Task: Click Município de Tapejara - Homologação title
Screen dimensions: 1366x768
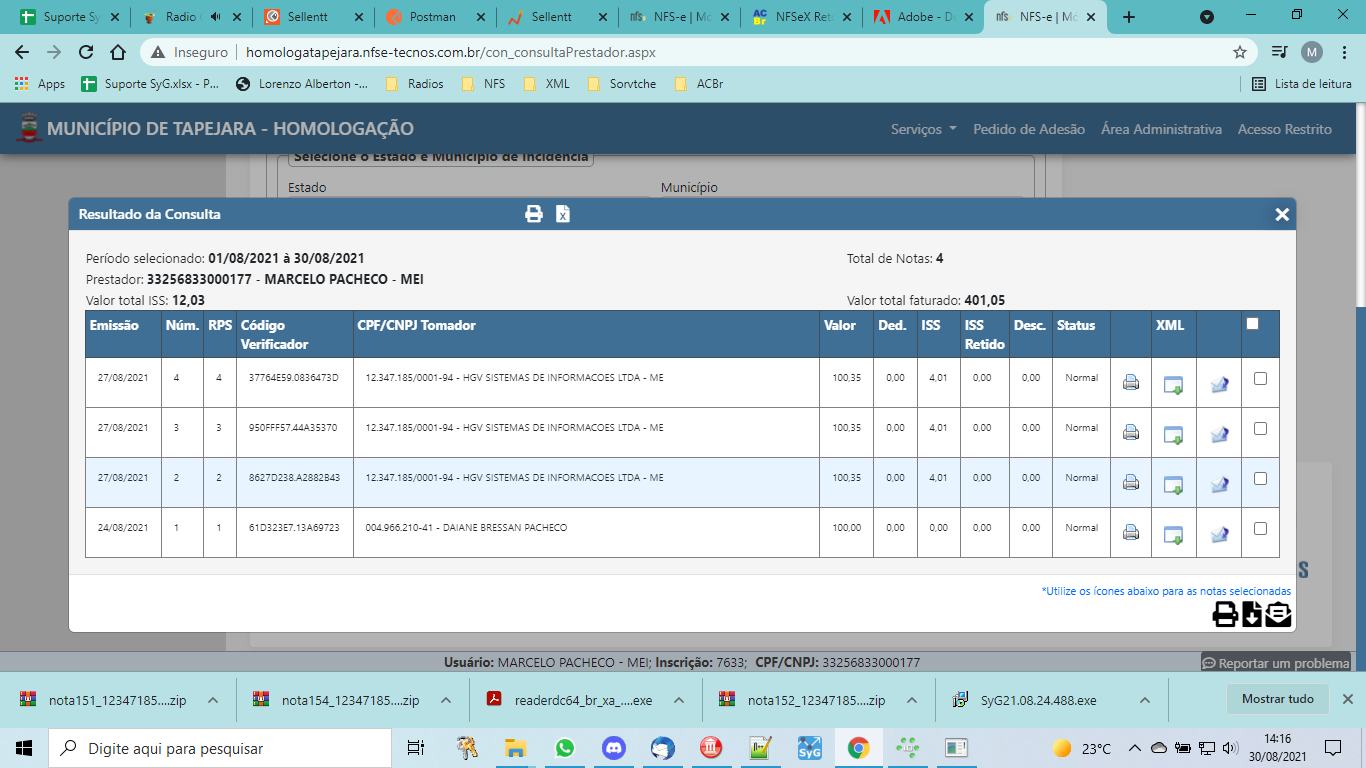Action: click(x=230, y=129)
